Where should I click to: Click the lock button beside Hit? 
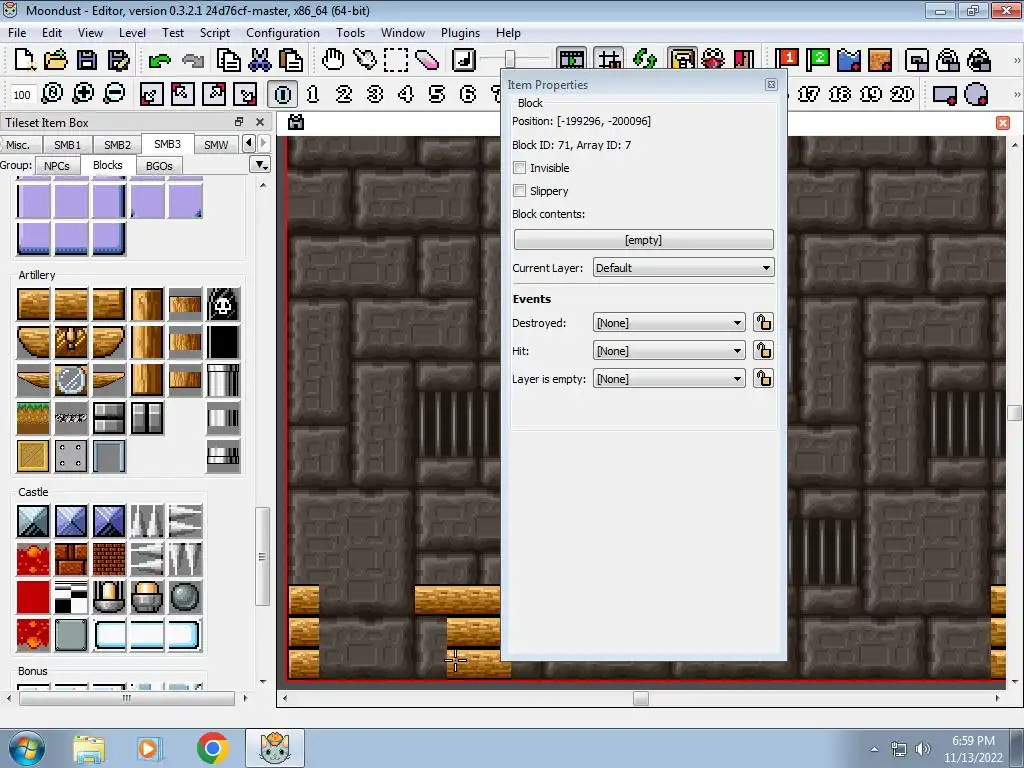click(763, 351)
